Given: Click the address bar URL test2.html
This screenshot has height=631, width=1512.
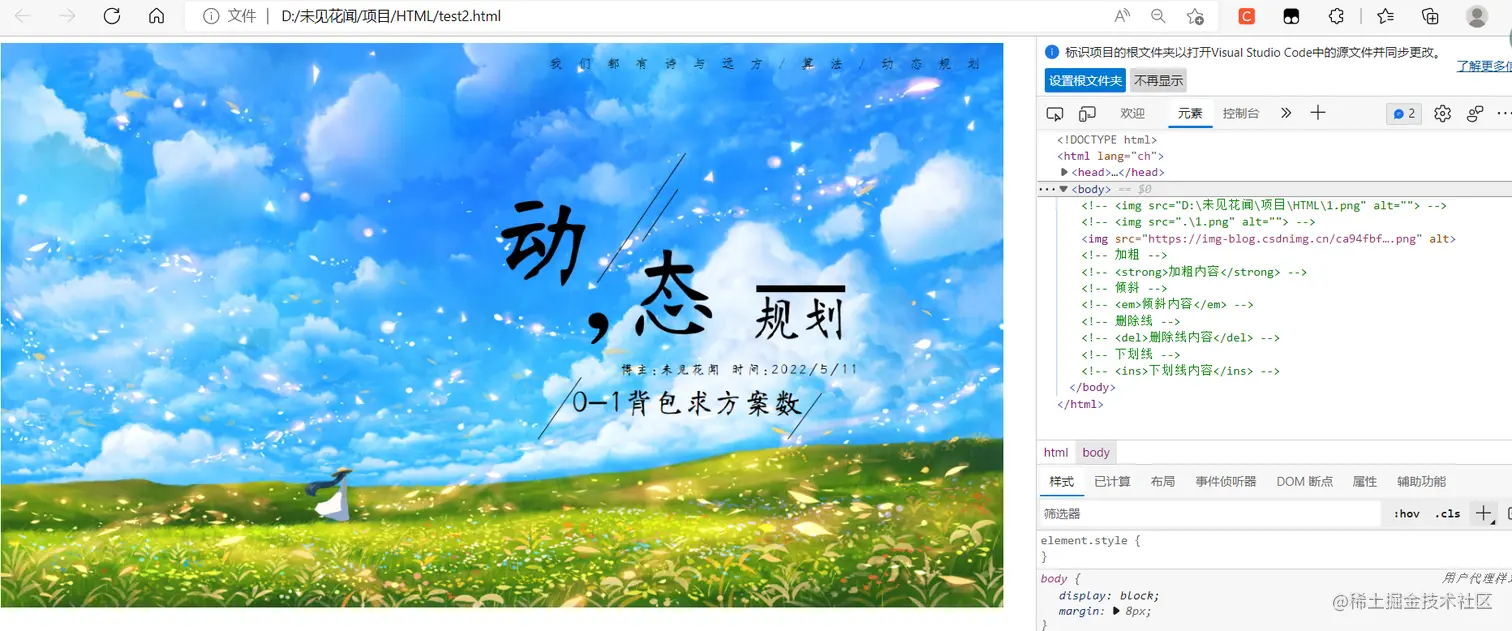Looking at the screenshot, I should coord(391,16).
